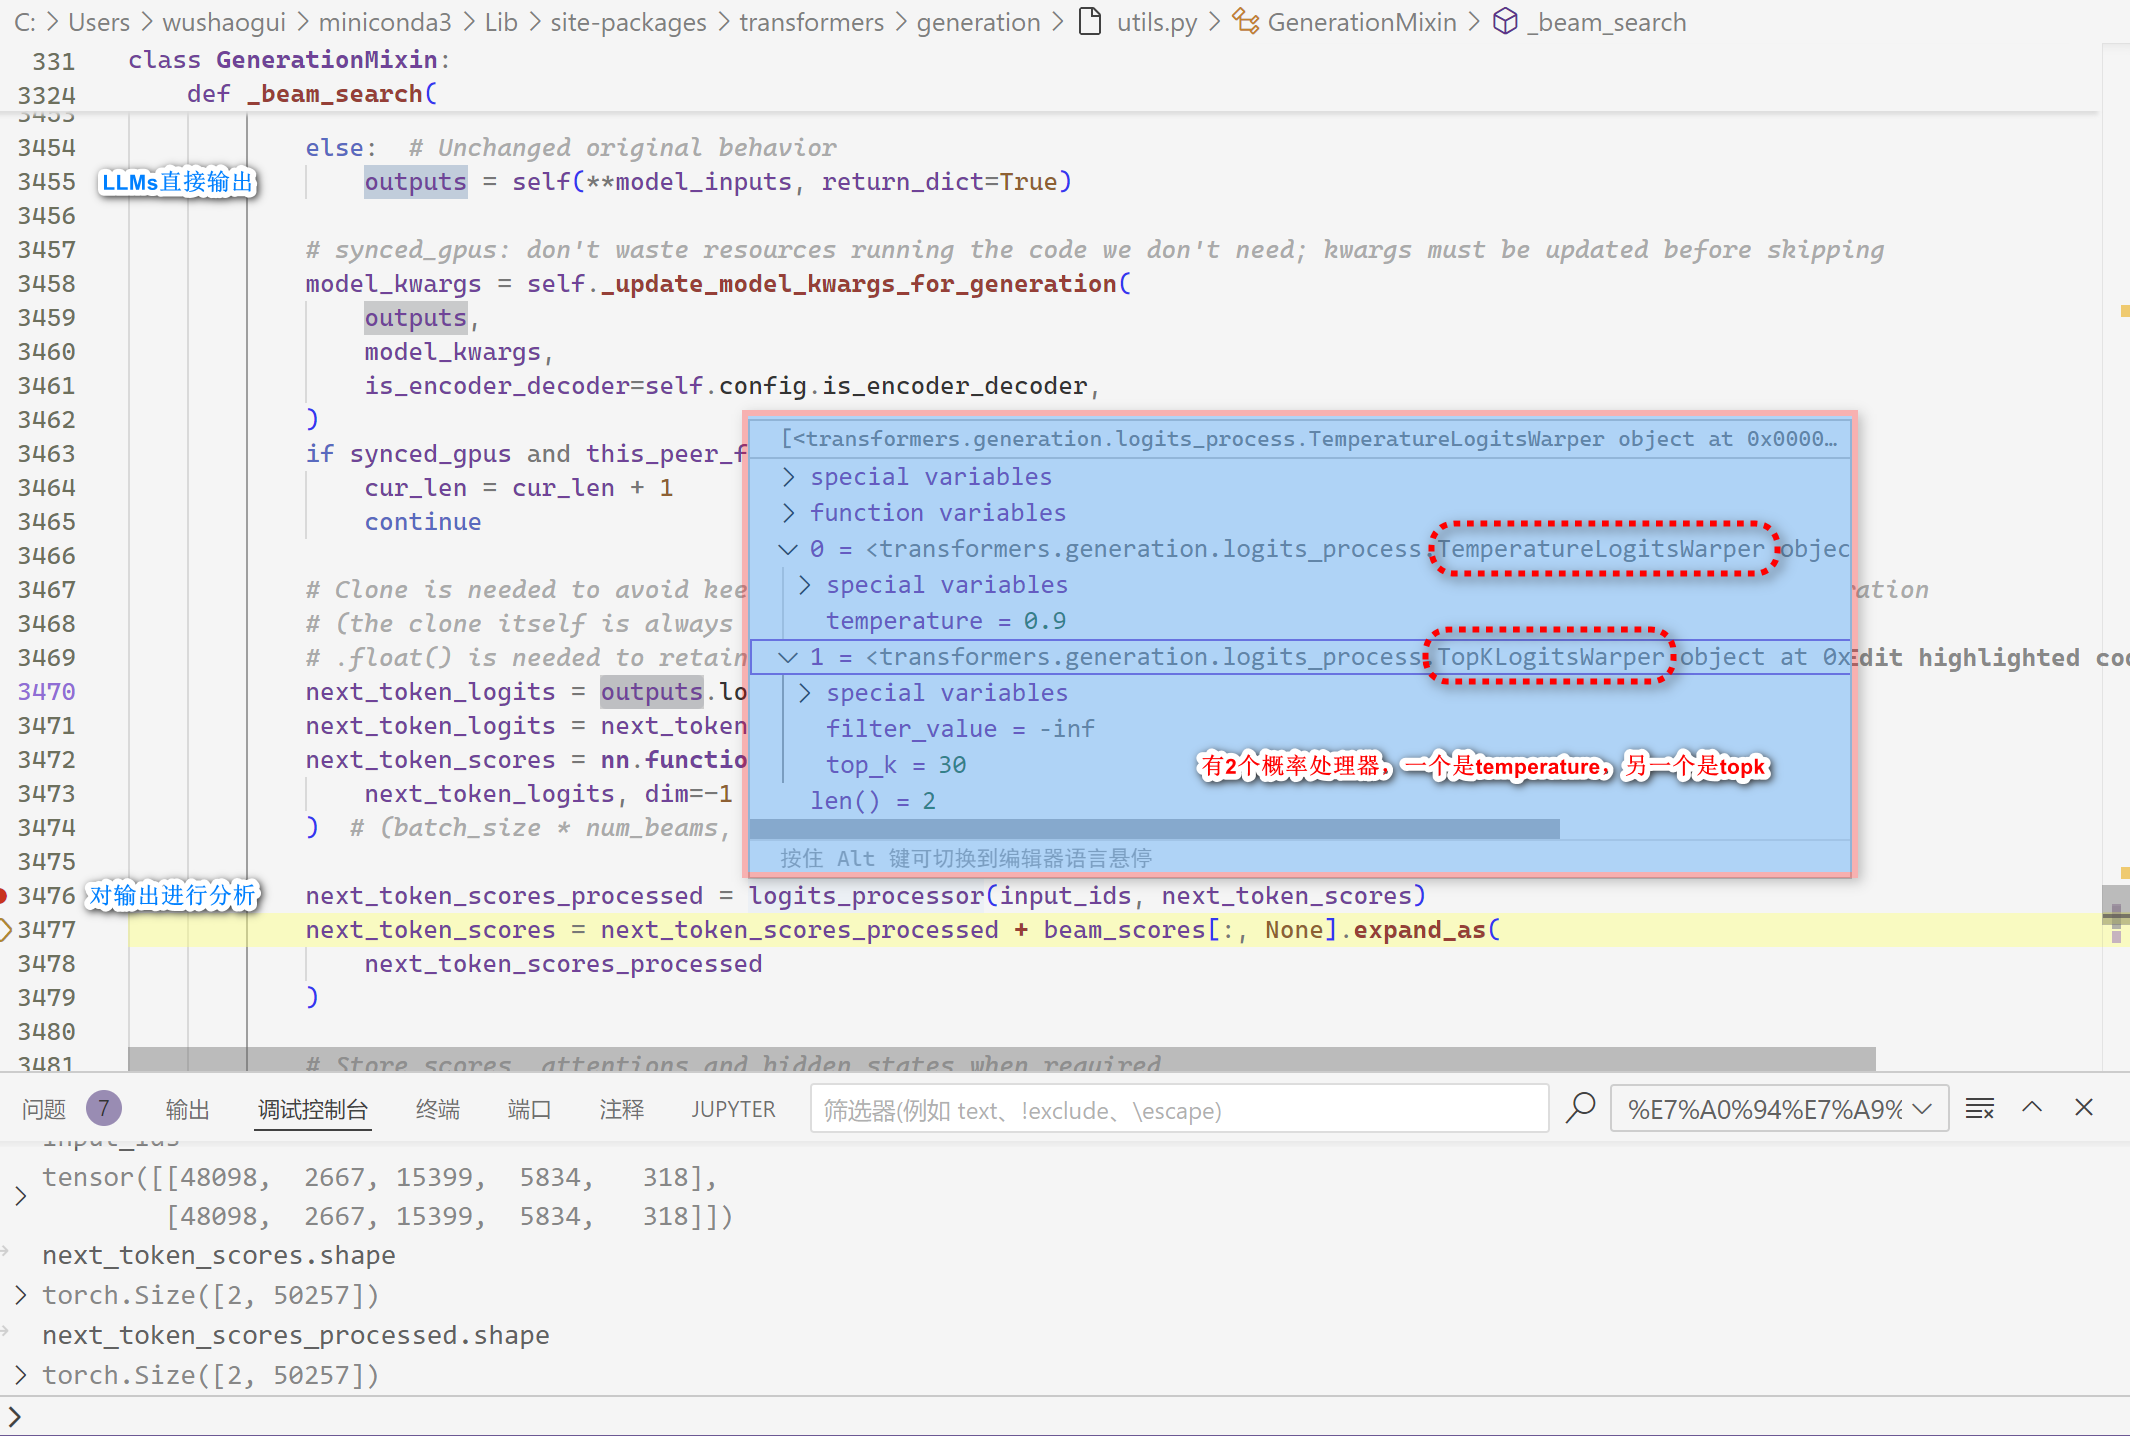This screenshot has height=1436, width=2130.
Task: Switch to the JUPYTER tab
Action: [x=732, y=1109]
